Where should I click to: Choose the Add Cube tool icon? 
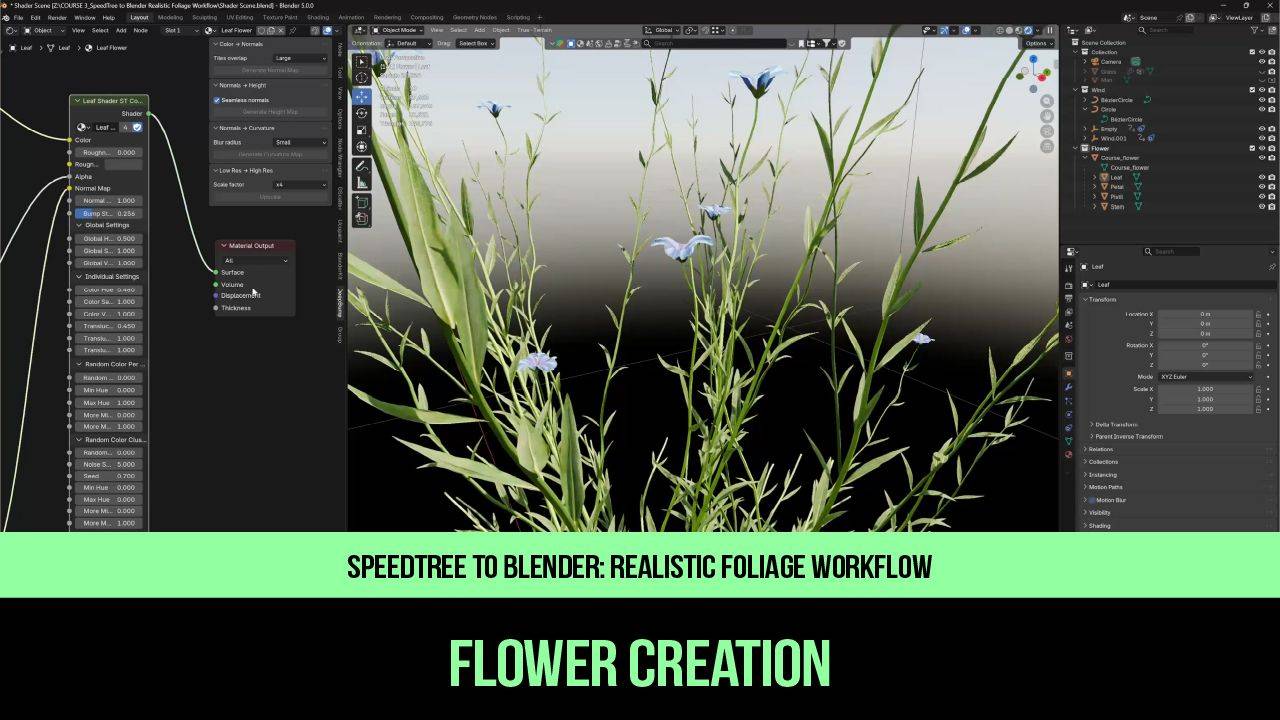[361, 202]
